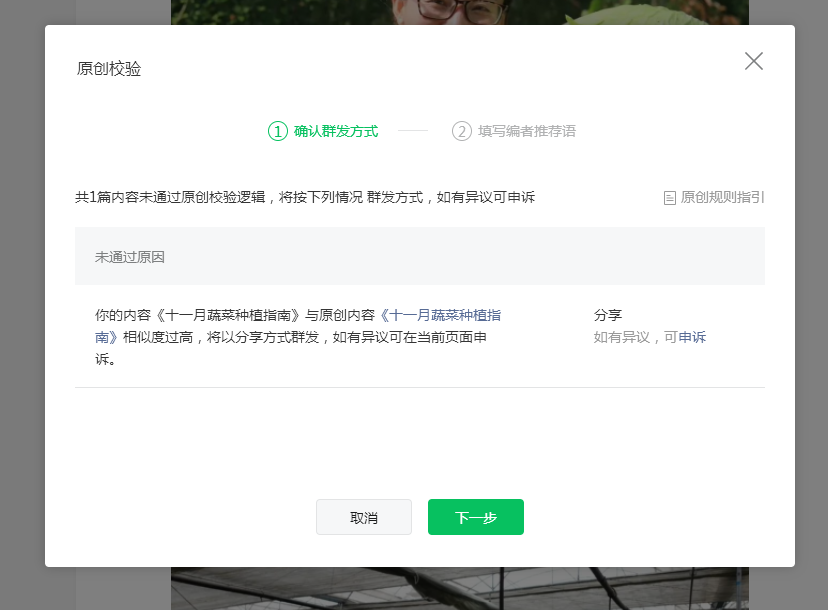Click the 取消 button
Viewport: 828px width, 610px height.
[x=364, y=517]
